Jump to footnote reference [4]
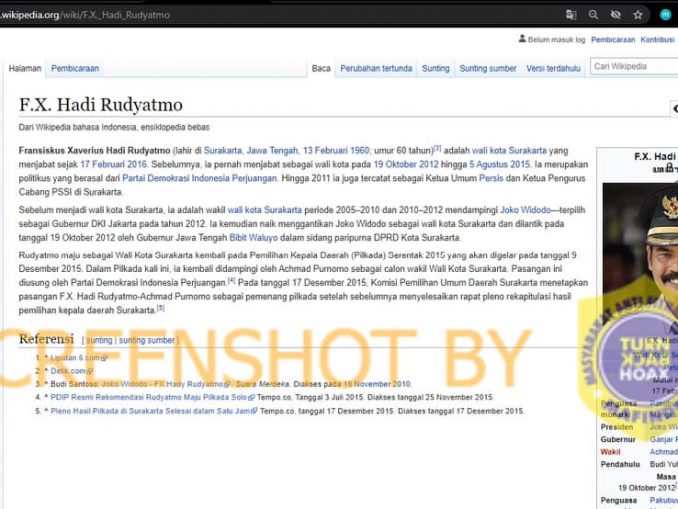Screen dimensions: 678x509 231,280
